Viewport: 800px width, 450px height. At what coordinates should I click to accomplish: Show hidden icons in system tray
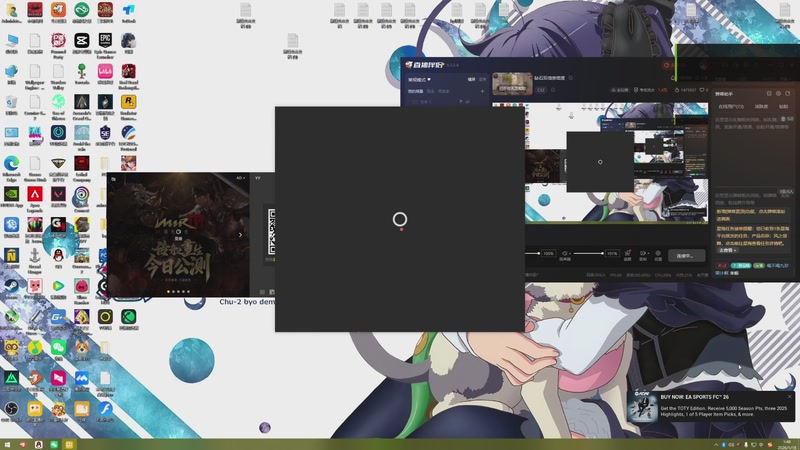tap(716, 445)
